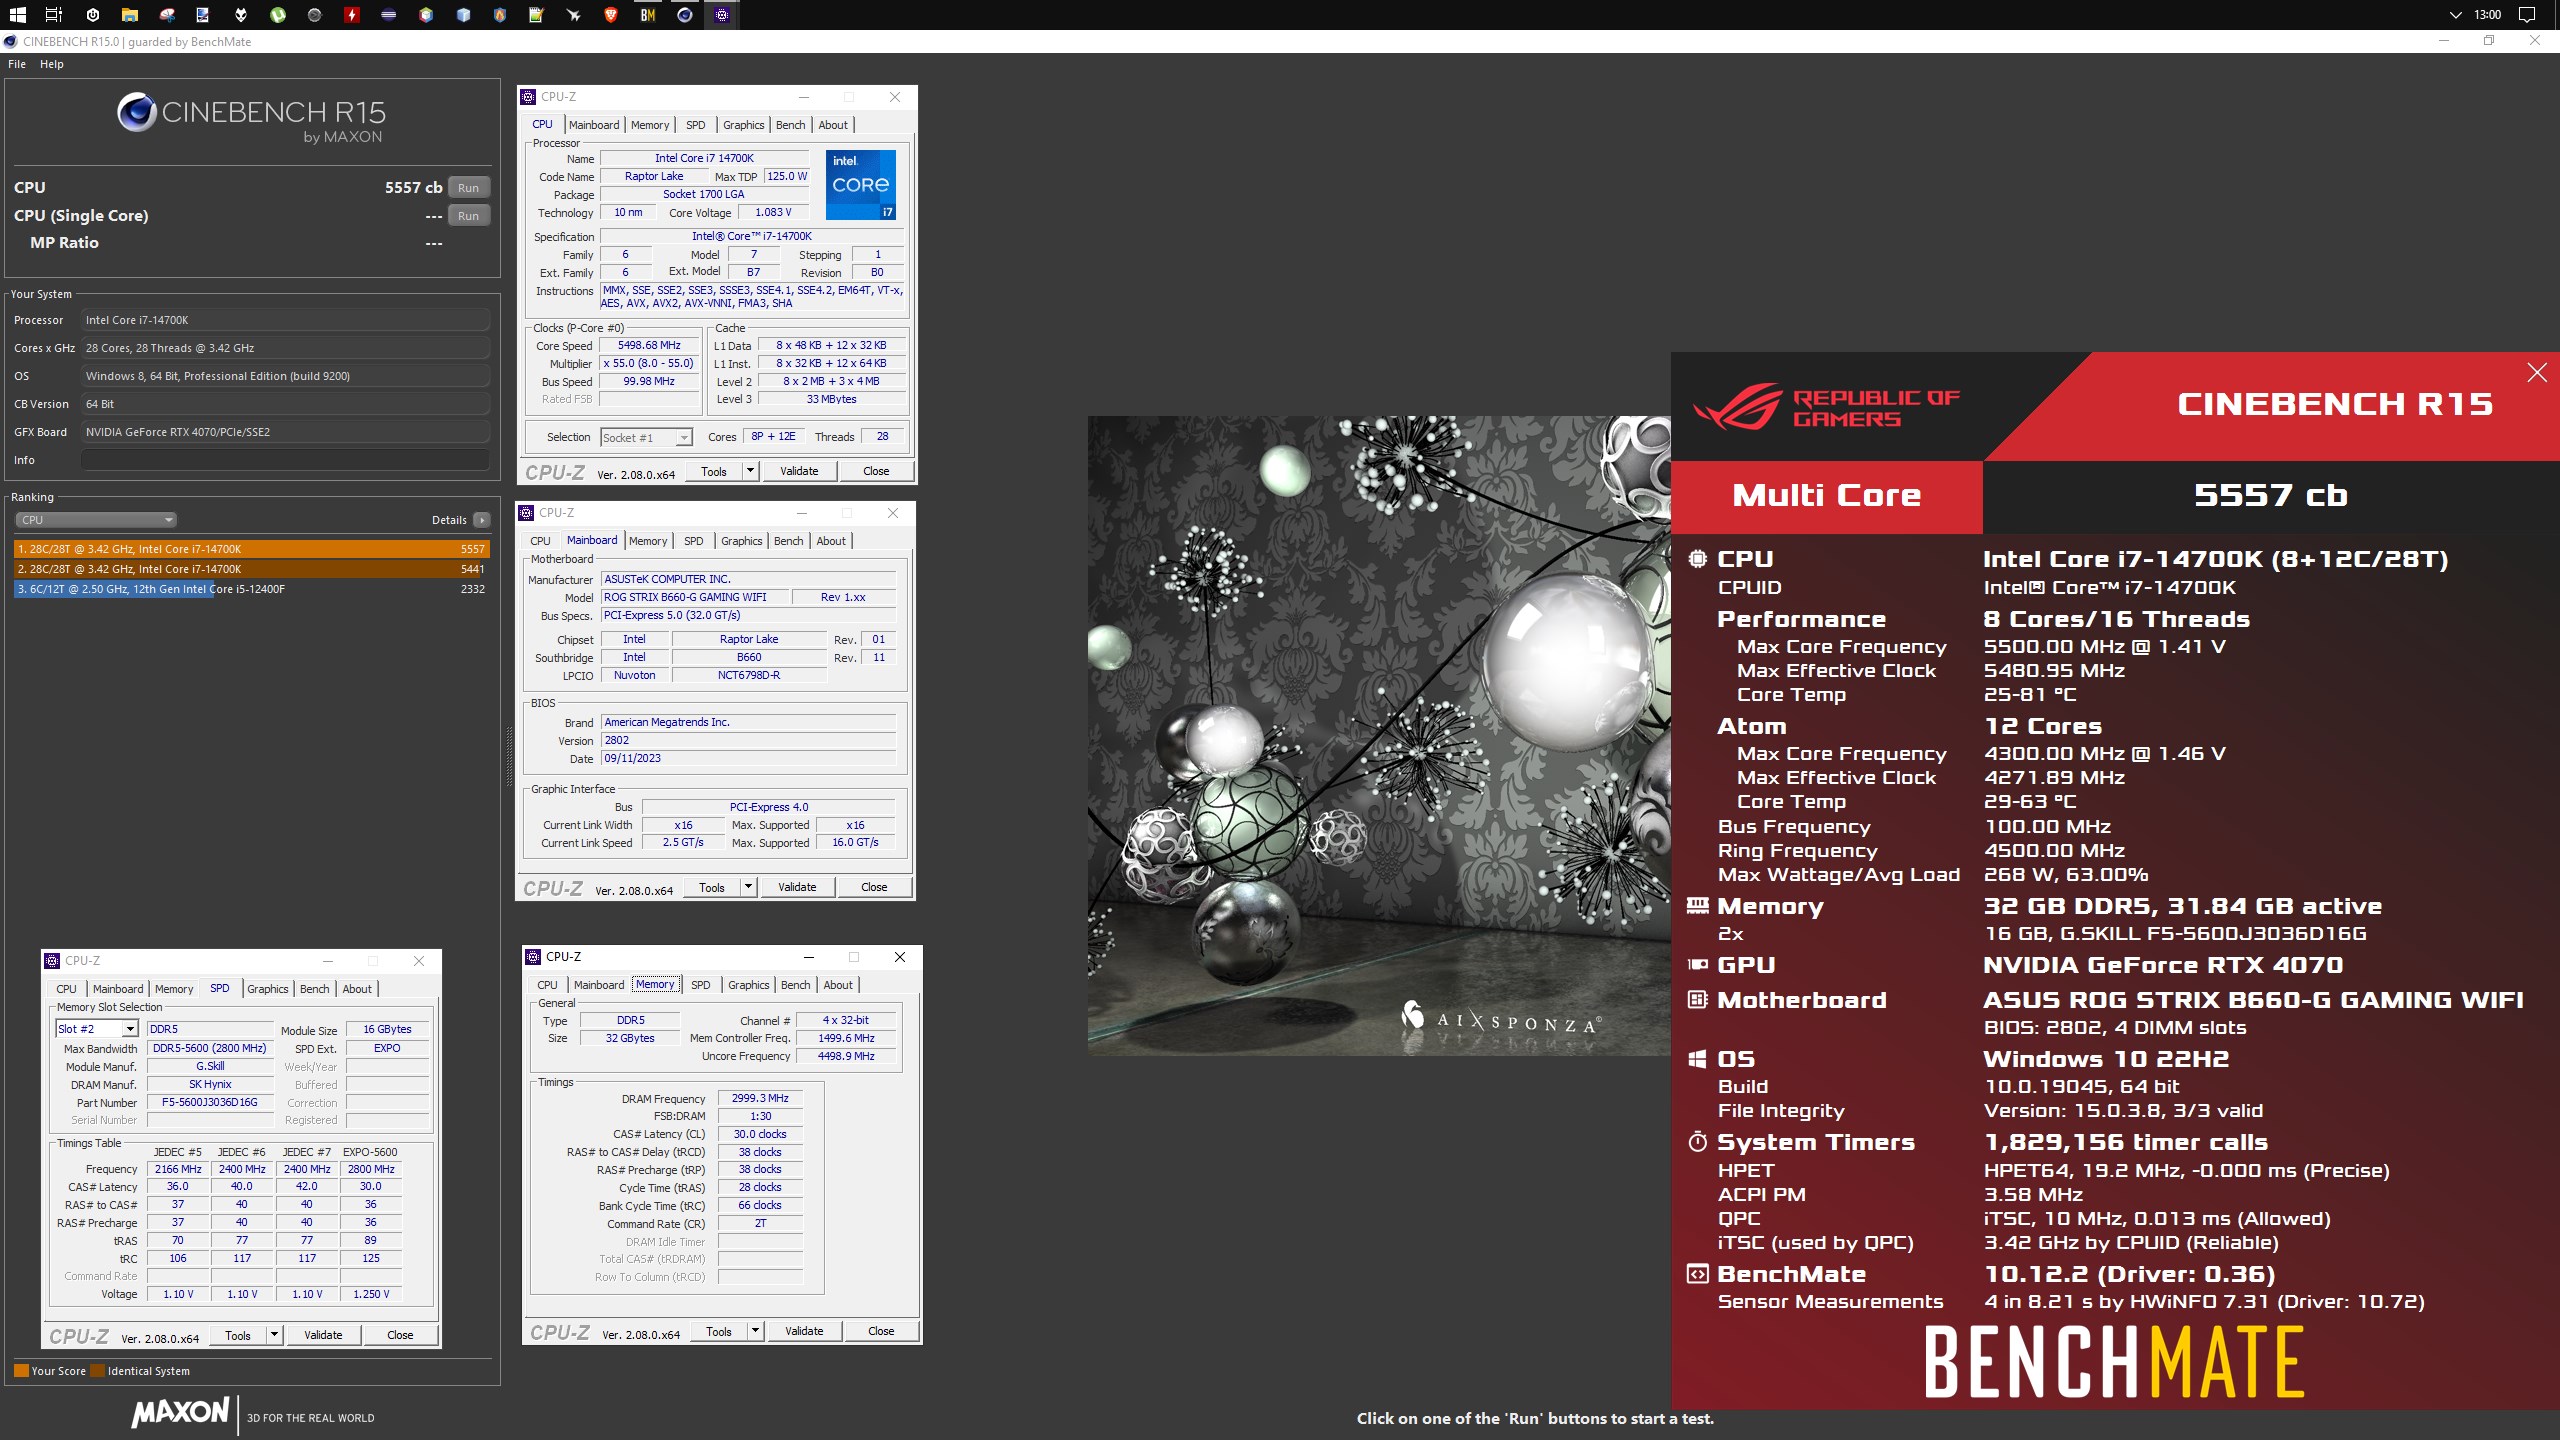Select the i5-12400F ranking entry

click(251, 589)
